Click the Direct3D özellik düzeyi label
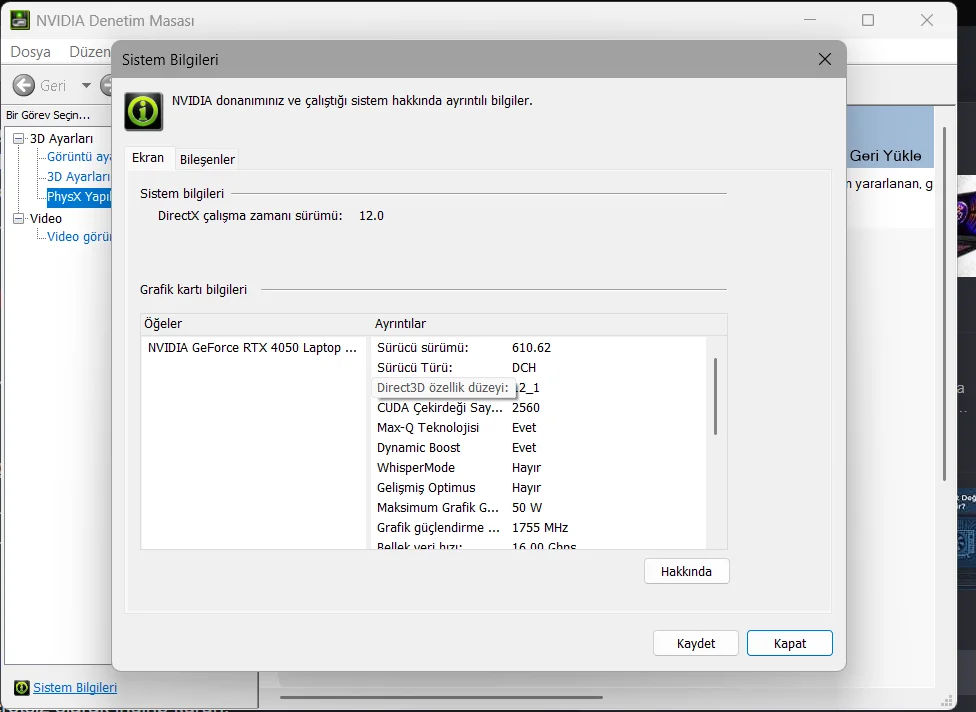The width and height of the screenshot is (976, 712). coord(443,388)
